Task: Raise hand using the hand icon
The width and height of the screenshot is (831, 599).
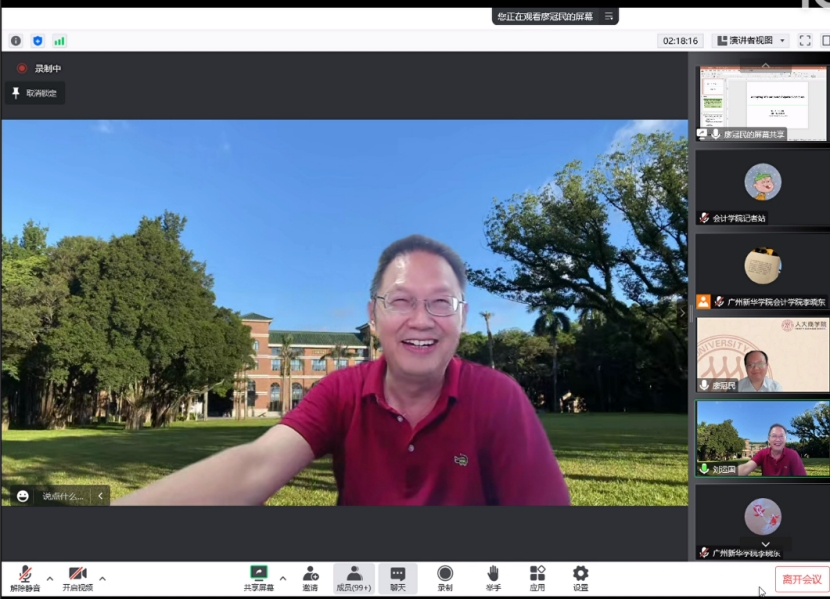Action: pyautogui.click(x=493, y=574)
